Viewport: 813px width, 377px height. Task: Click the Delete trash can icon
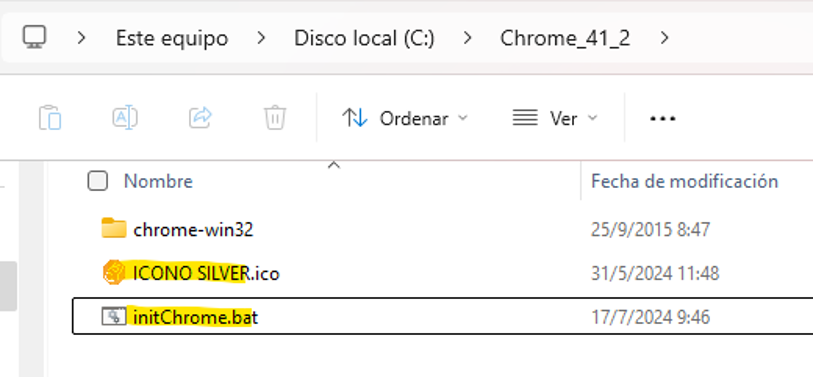pyautogui.click(x=275, y=118)
